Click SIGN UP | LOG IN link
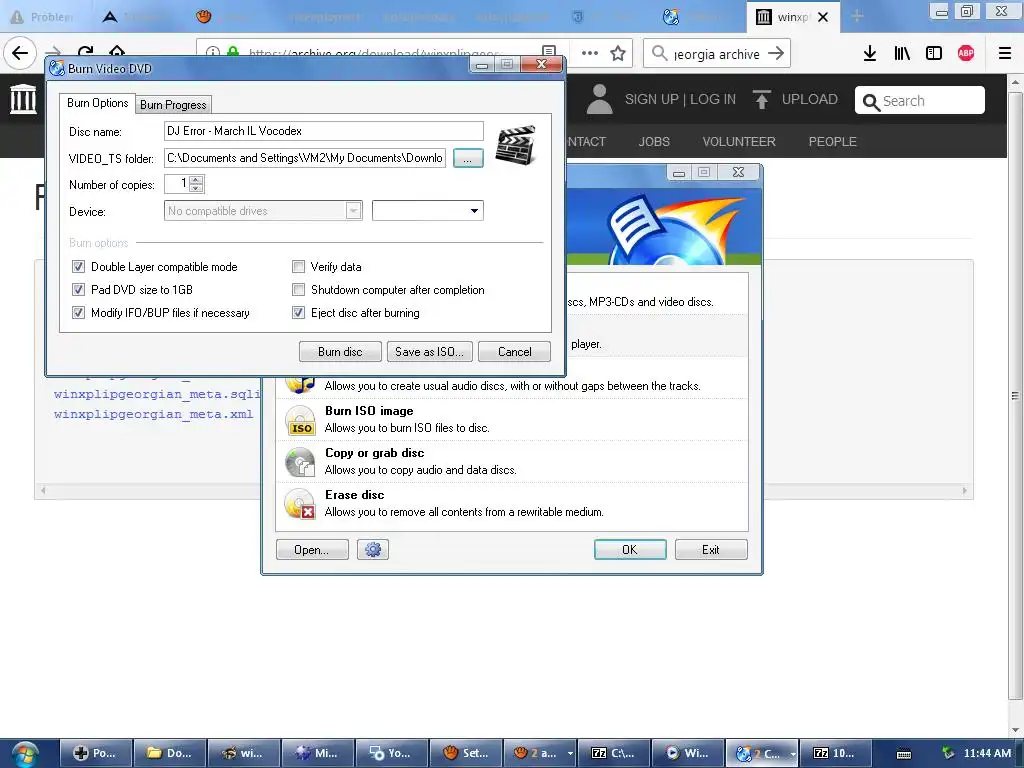 pyautogui.click(x=680, y=99)
